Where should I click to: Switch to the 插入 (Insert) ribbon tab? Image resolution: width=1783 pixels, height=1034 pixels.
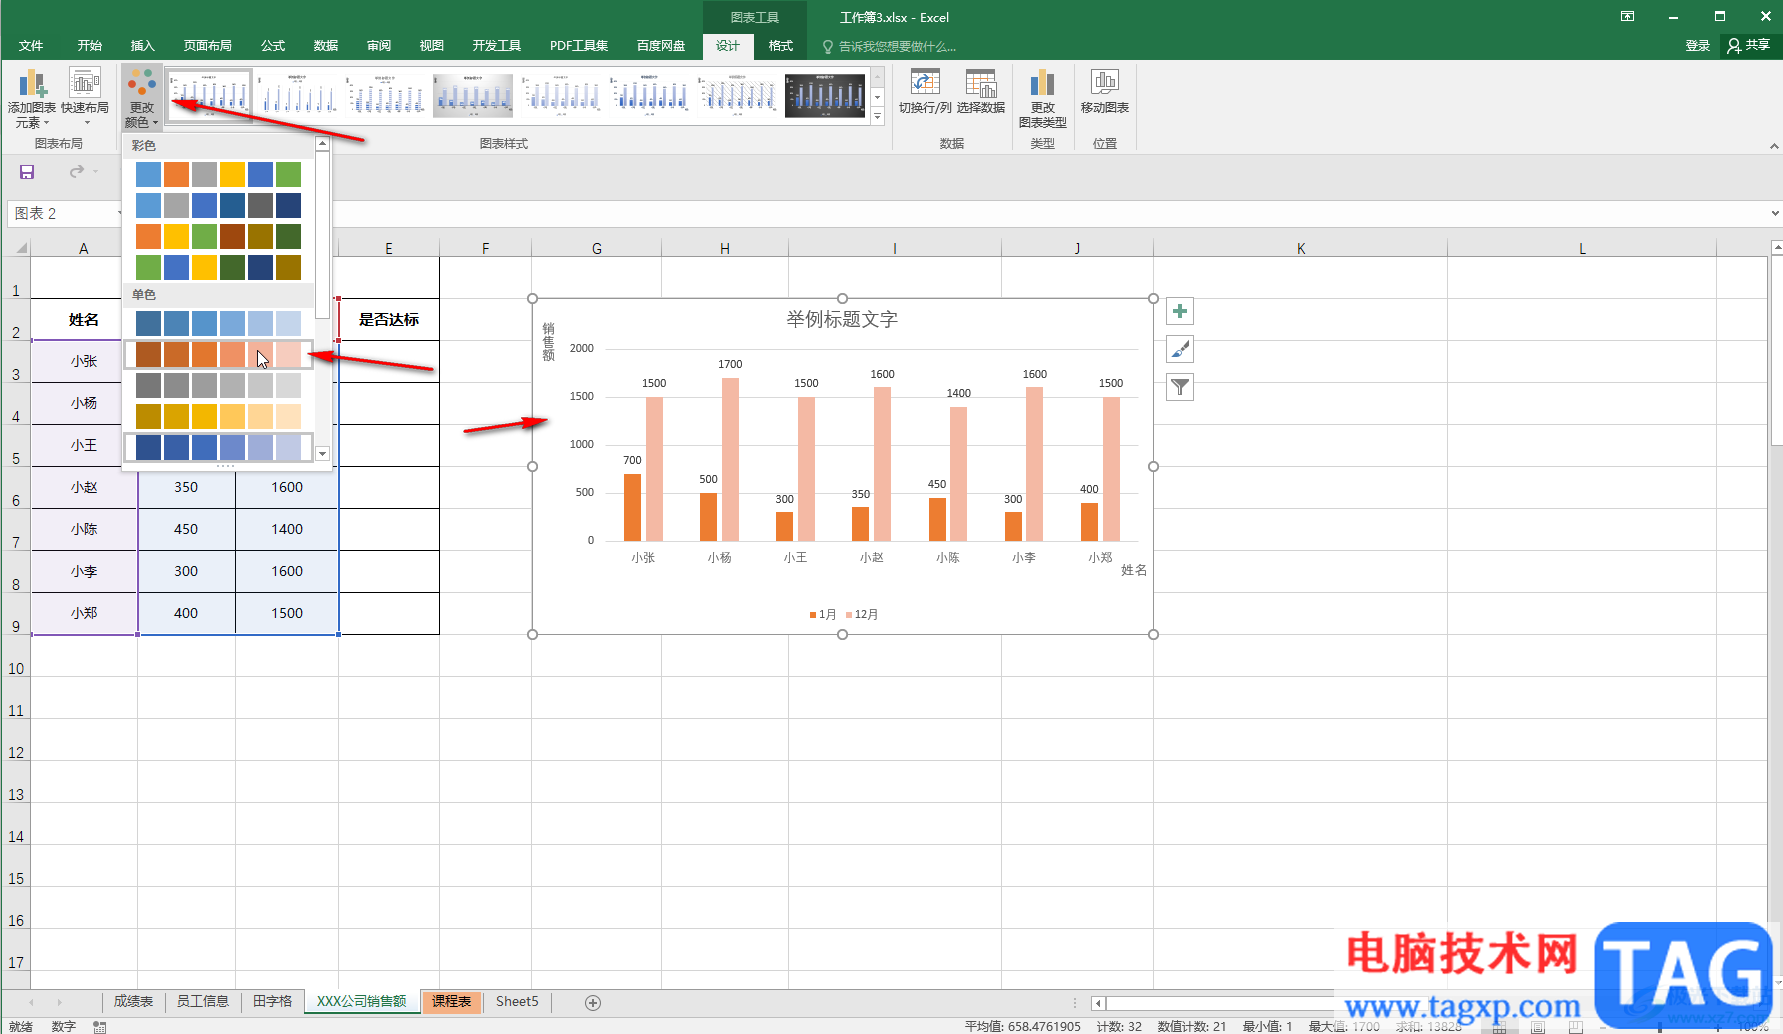(143, 45)
